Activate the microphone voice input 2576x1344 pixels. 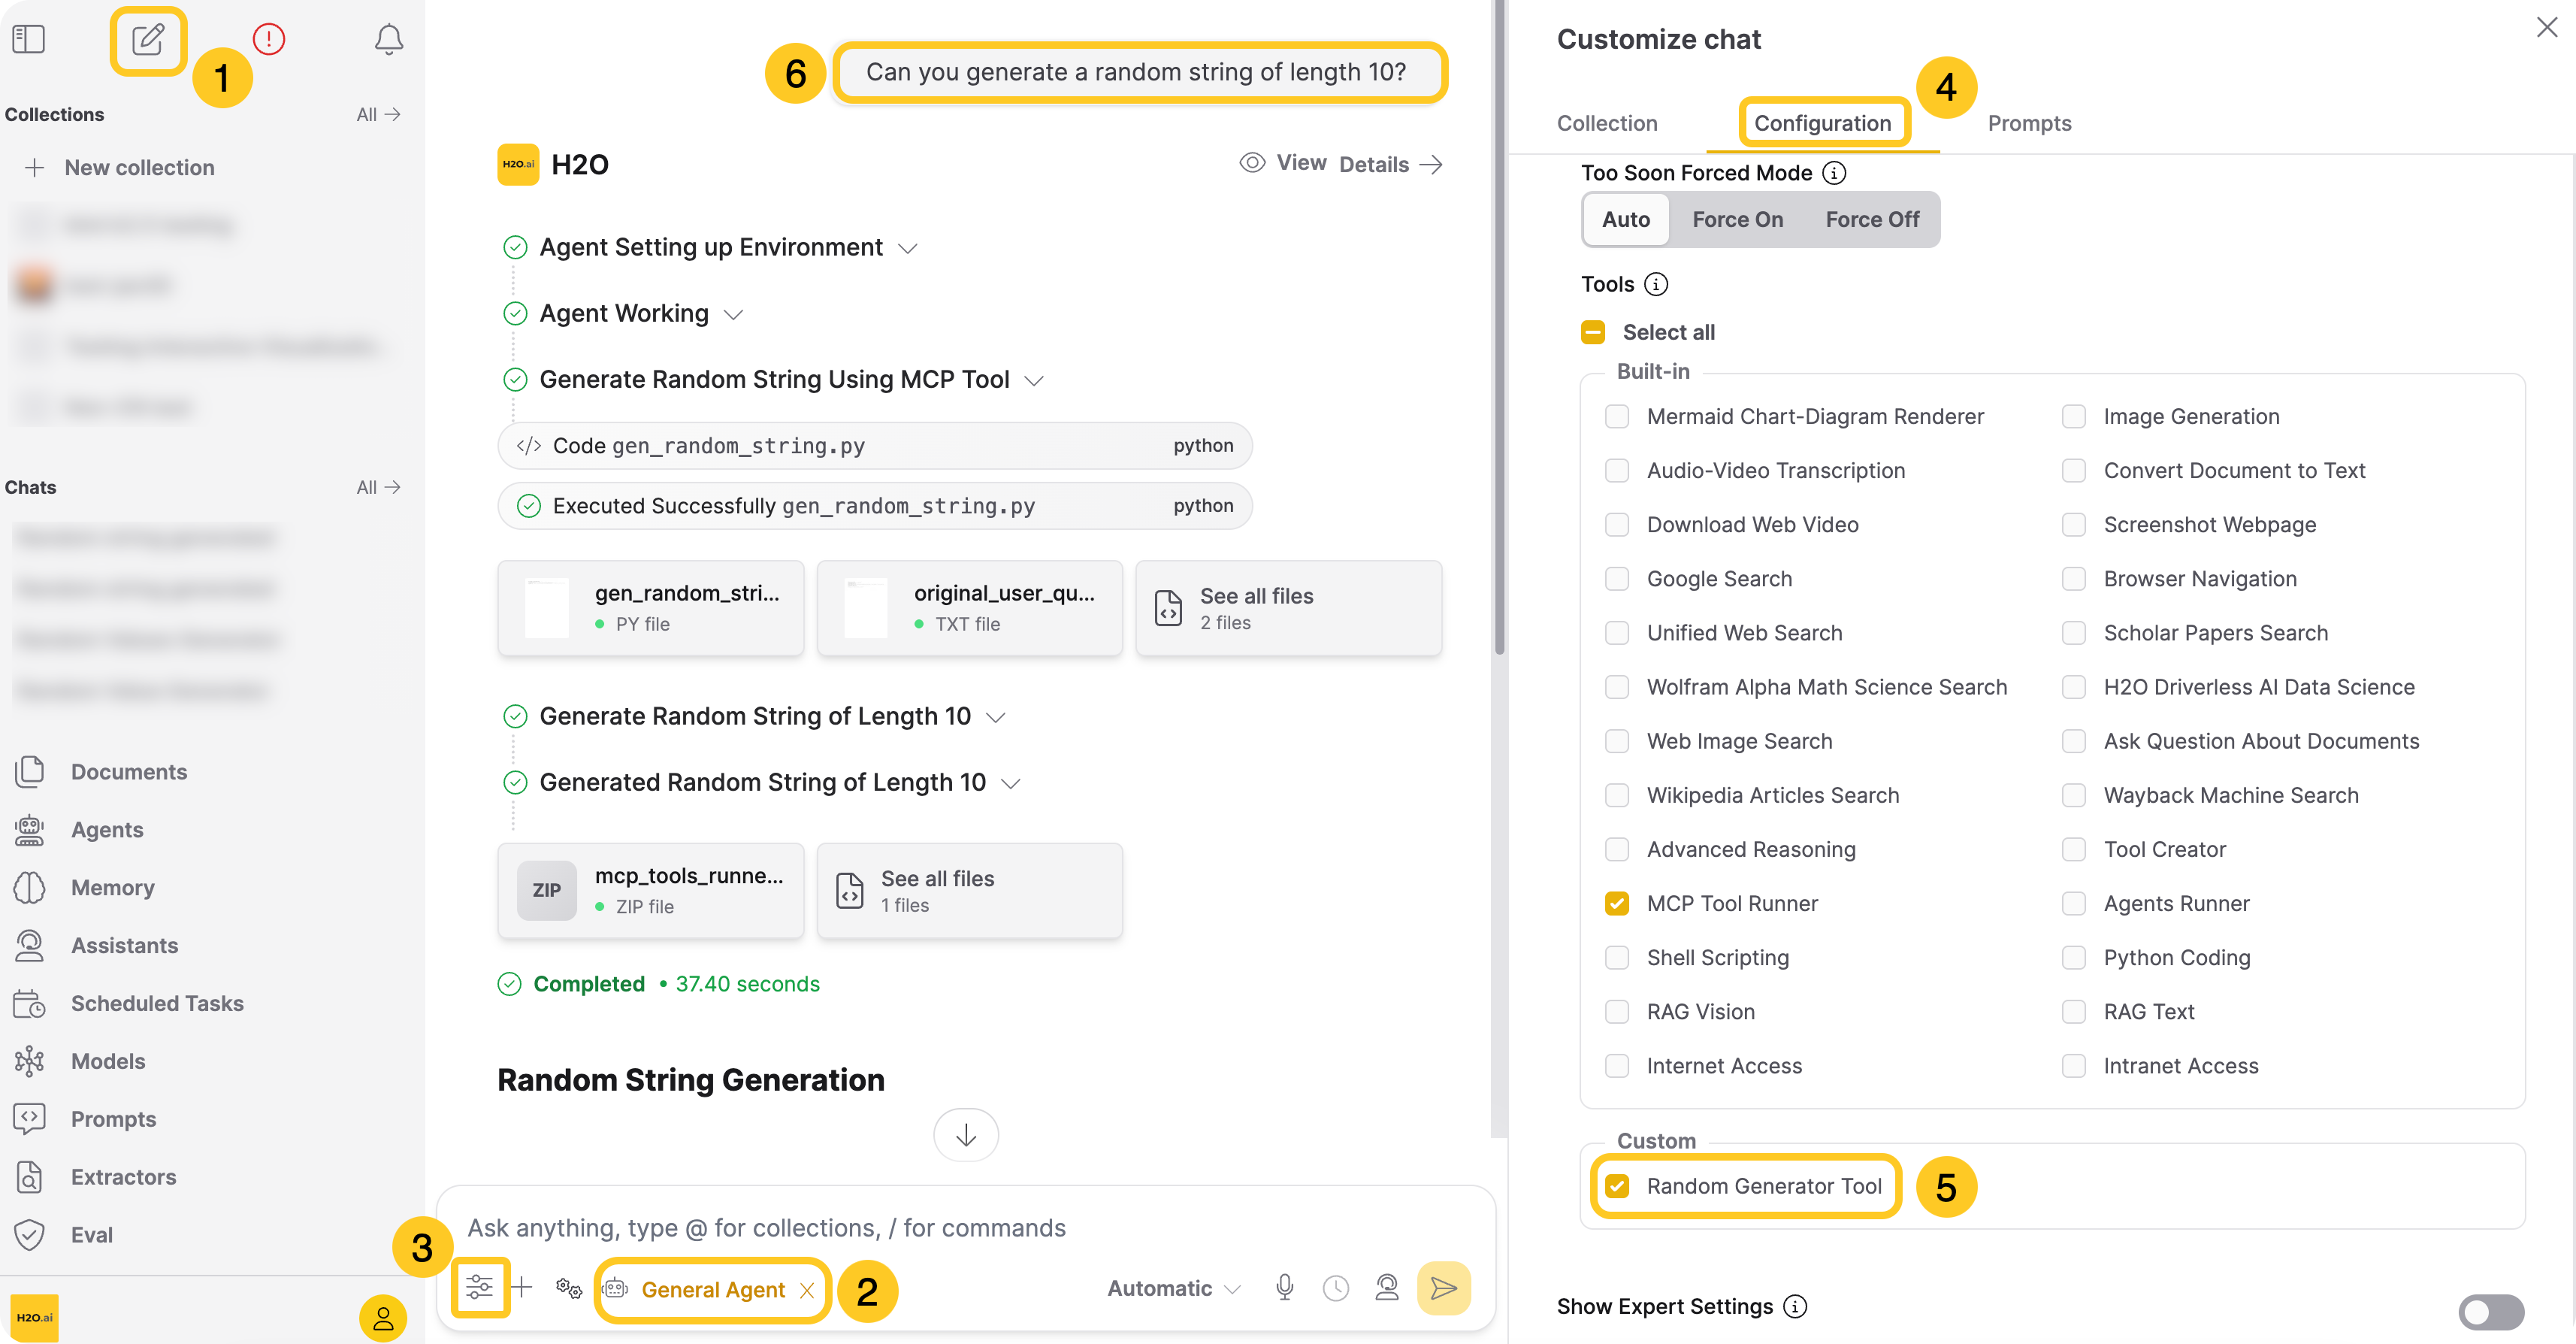pos(1285,1288)
